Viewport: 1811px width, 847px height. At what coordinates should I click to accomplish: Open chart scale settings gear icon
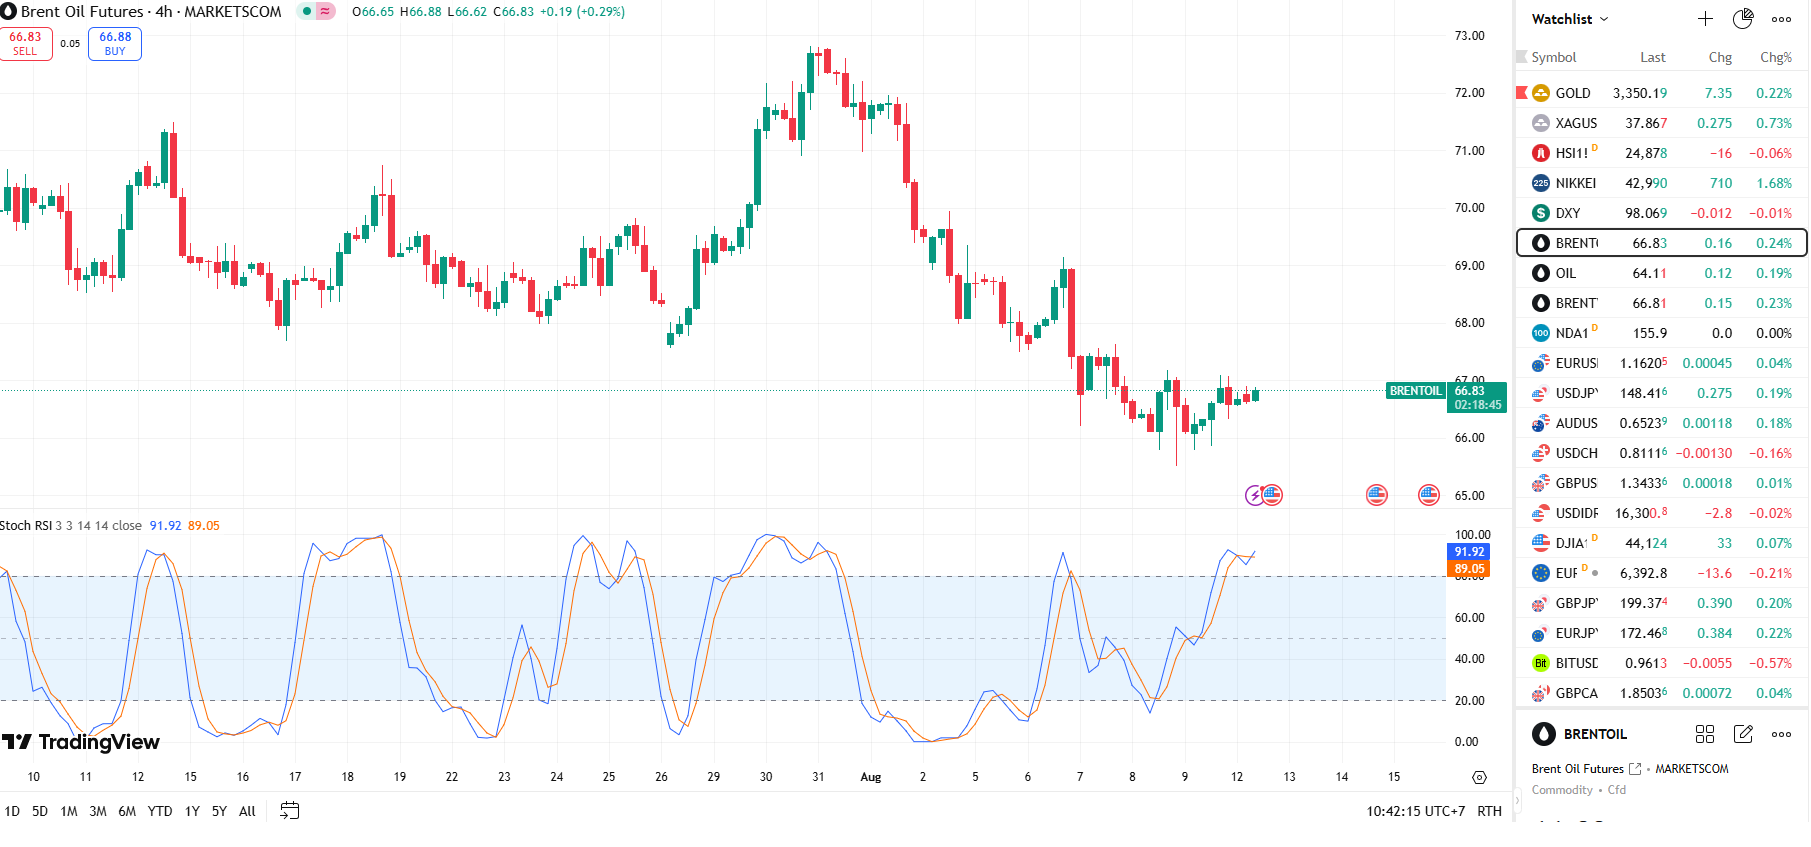[1479, 777]
